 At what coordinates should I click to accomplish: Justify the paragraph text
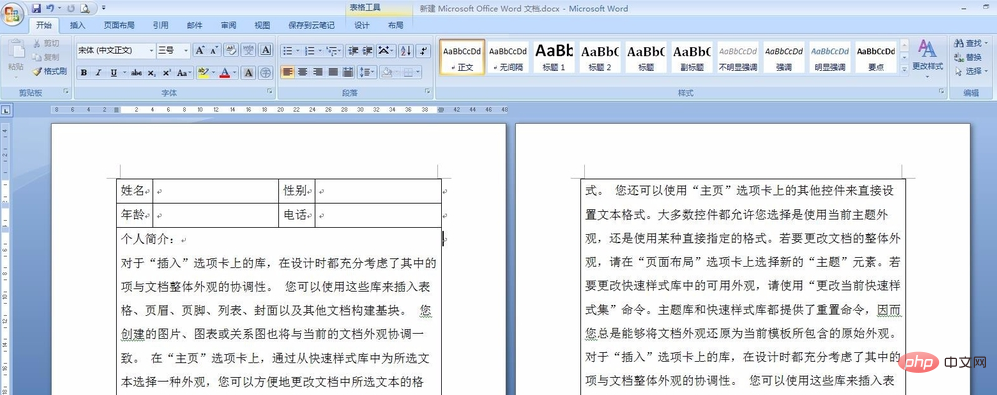click(333, 73)
